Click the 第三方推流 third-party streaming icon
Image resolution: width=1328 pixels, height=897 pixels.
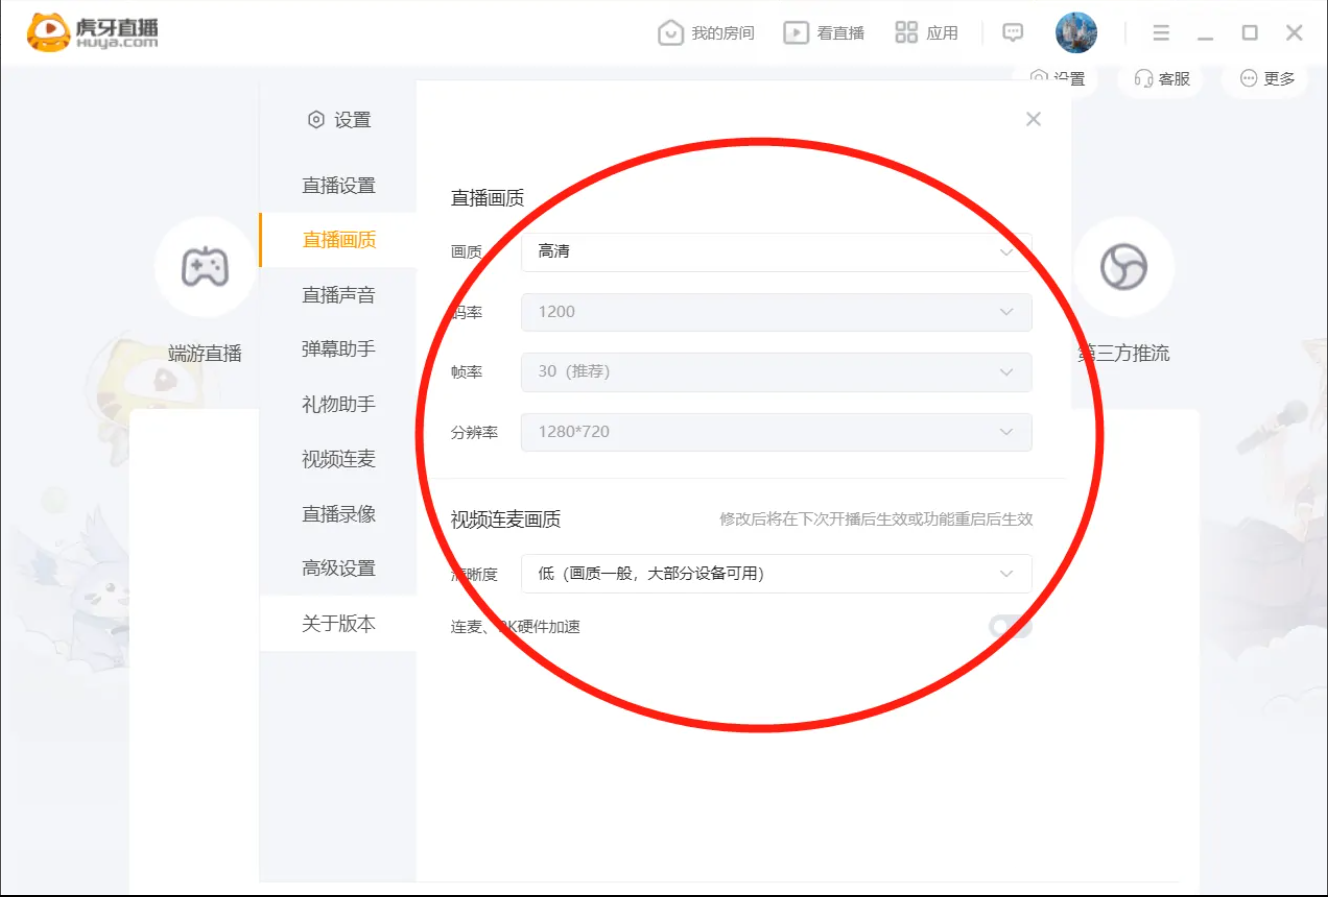click(x=1124, y=267)
